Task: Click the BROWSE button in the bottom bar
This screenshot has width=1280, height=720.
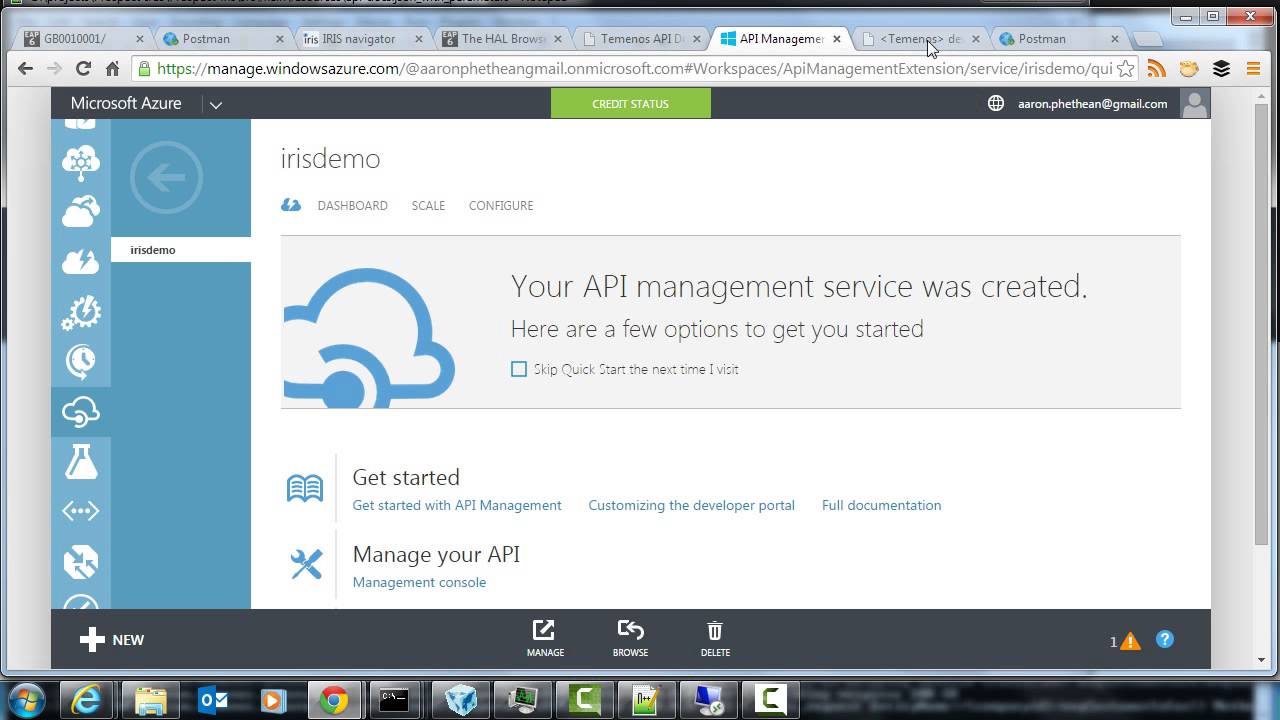Action: point(630,638)
